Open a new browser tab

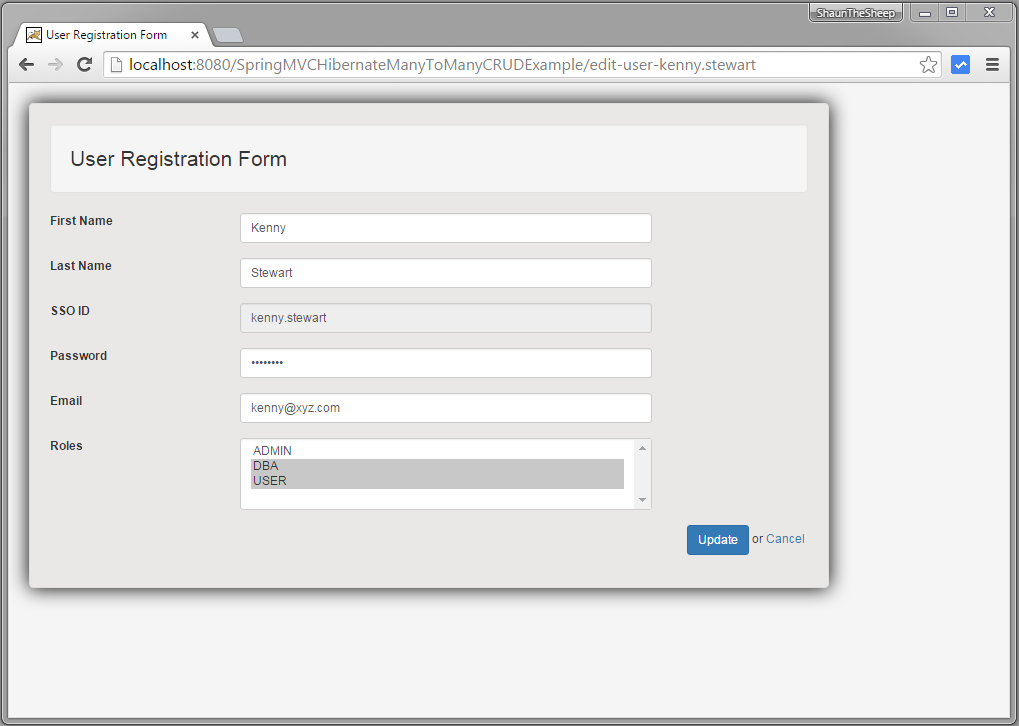click(x=227, y=33)
